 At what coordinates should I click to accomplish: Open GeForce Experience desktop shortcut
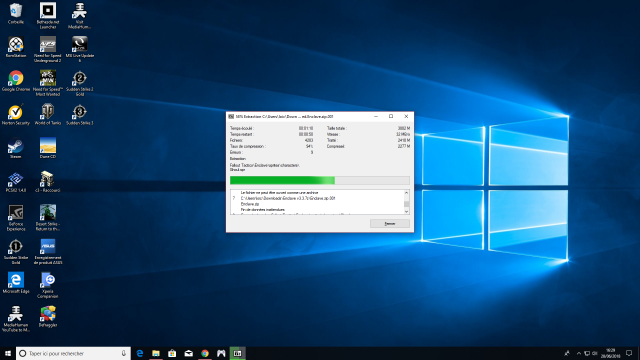point(16,218)
